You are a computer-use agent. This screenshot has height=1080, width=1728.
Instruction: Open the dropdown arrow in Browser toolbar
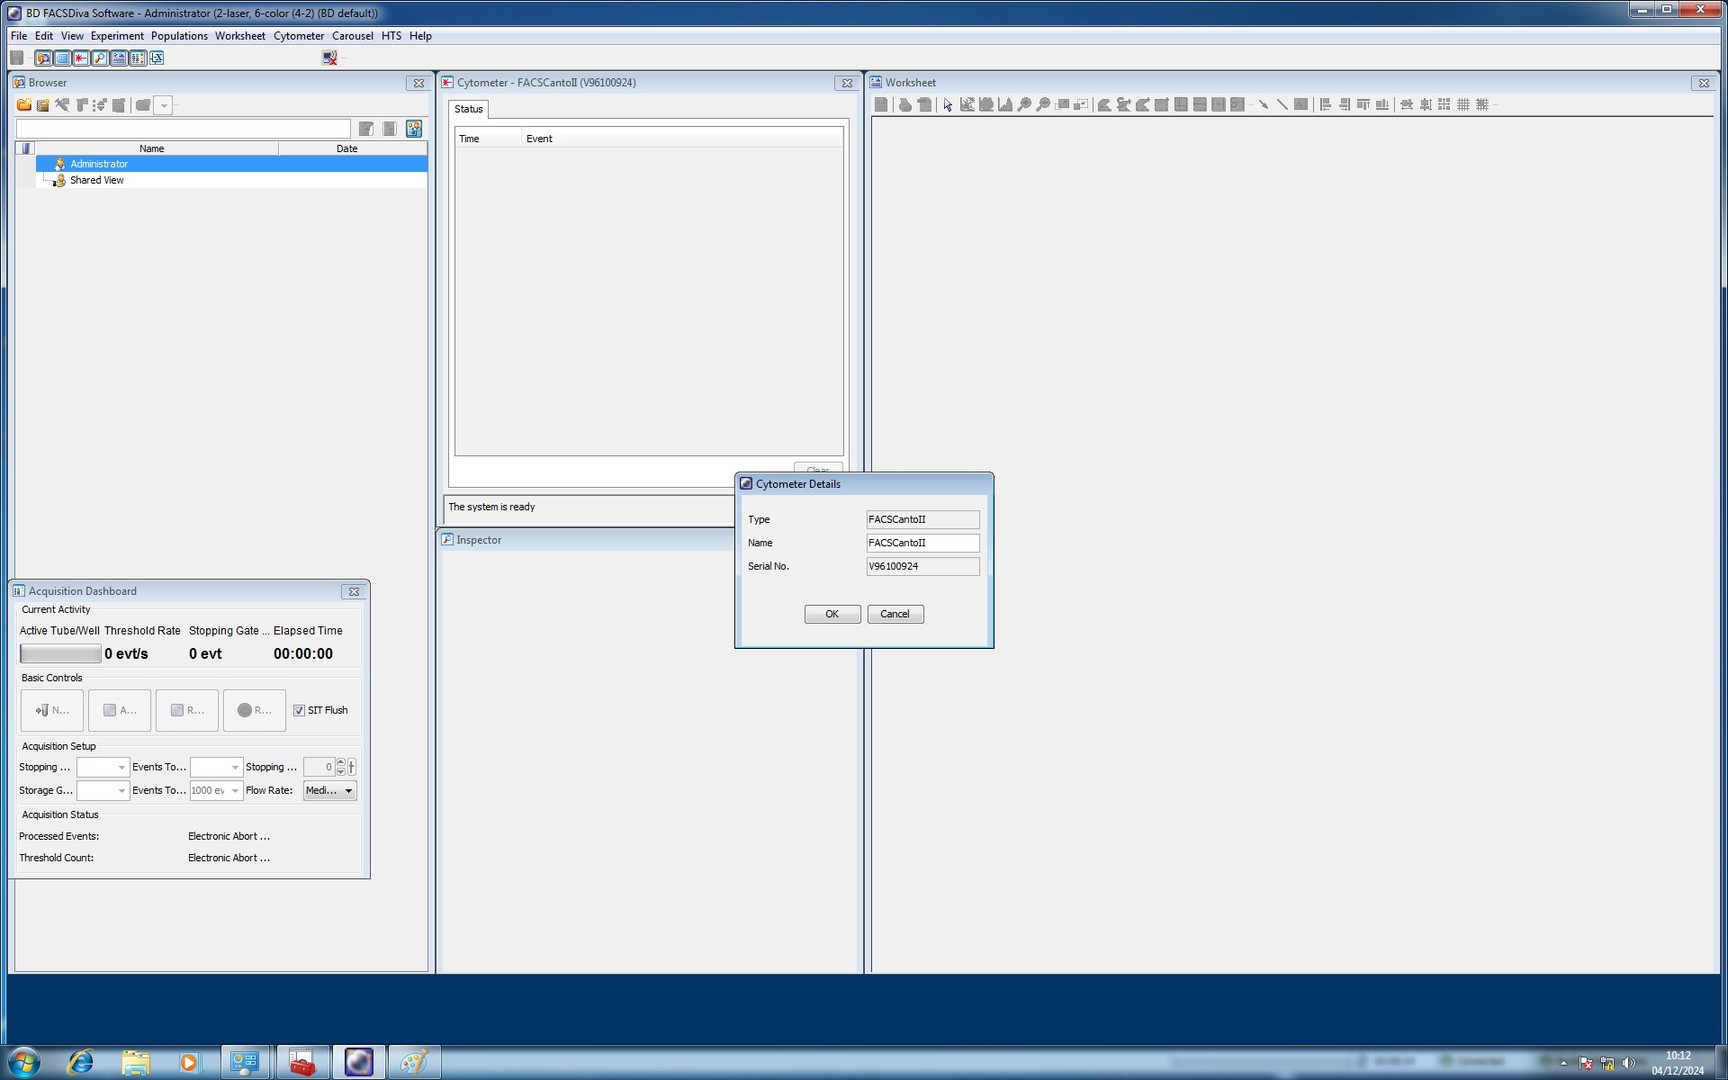[163, 105]
